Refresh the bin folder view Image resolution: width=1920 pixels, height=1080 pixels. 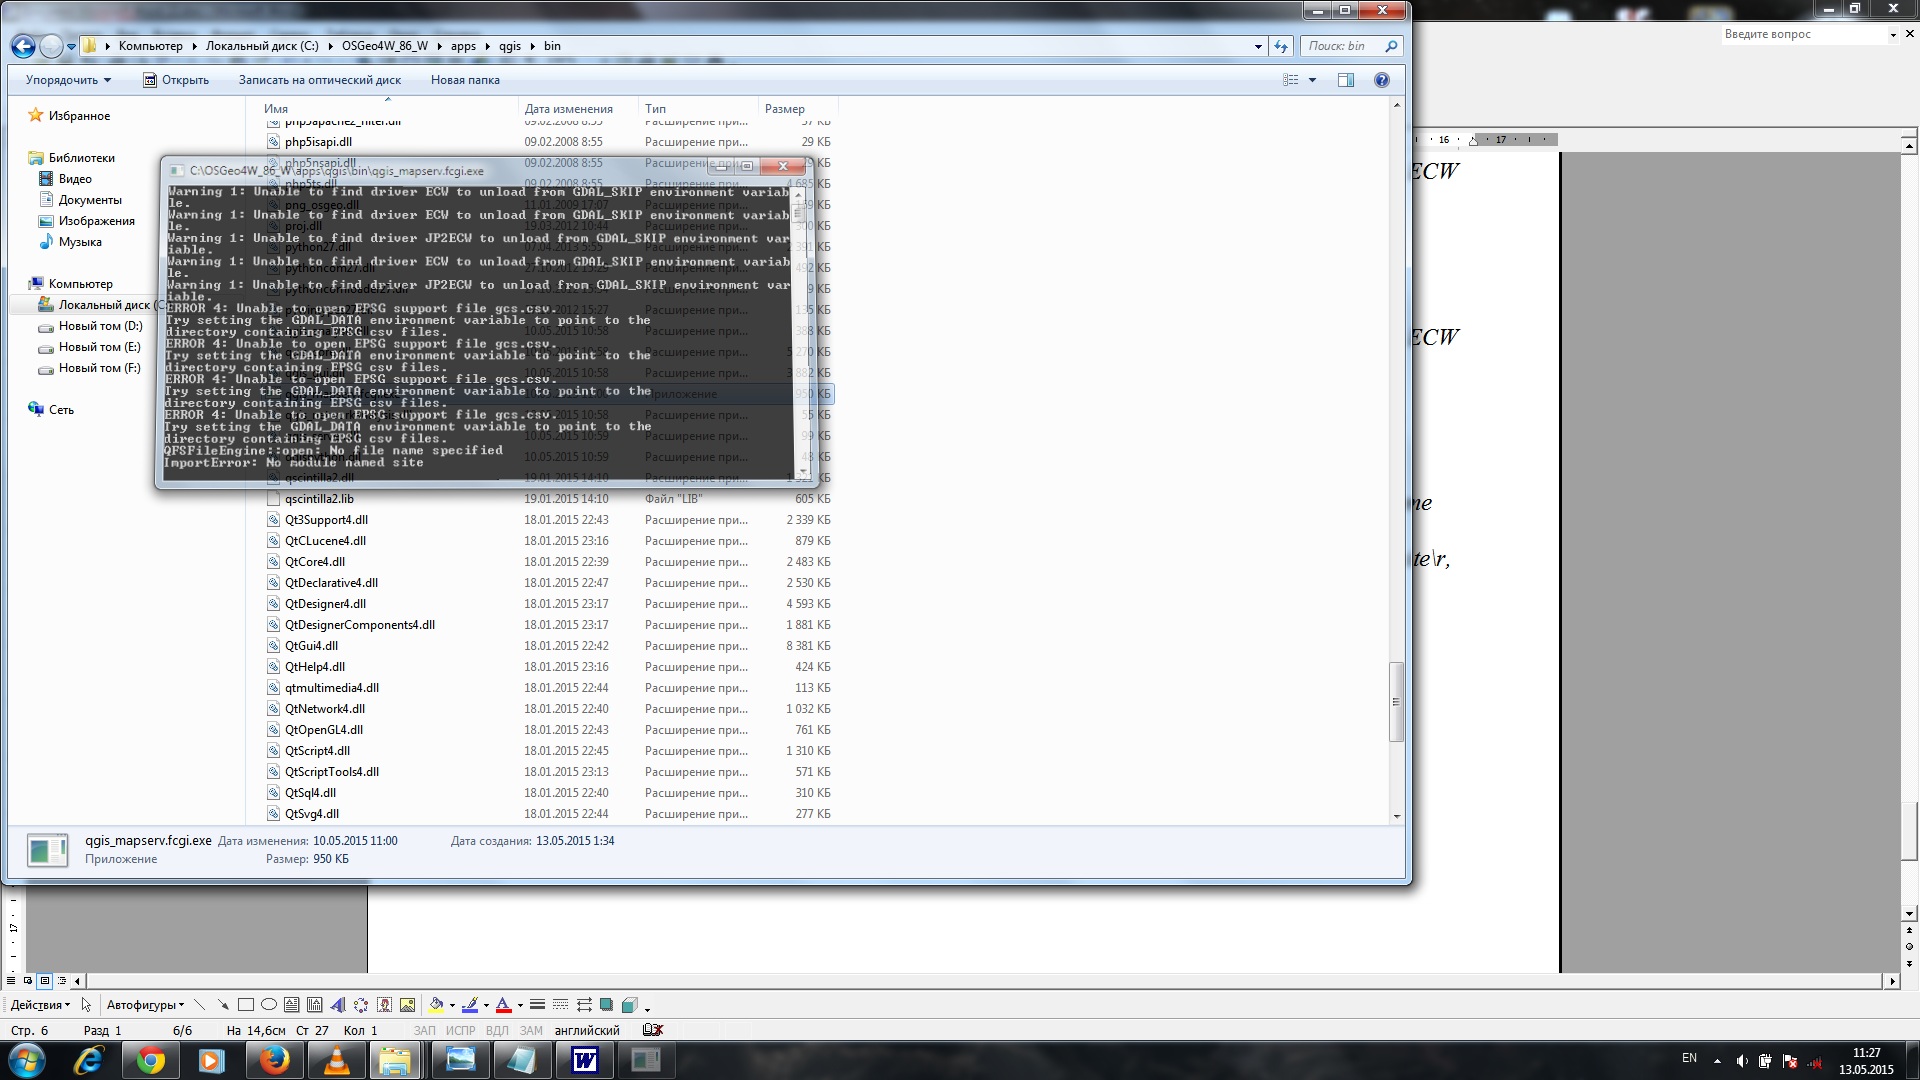pos(1281,46)
